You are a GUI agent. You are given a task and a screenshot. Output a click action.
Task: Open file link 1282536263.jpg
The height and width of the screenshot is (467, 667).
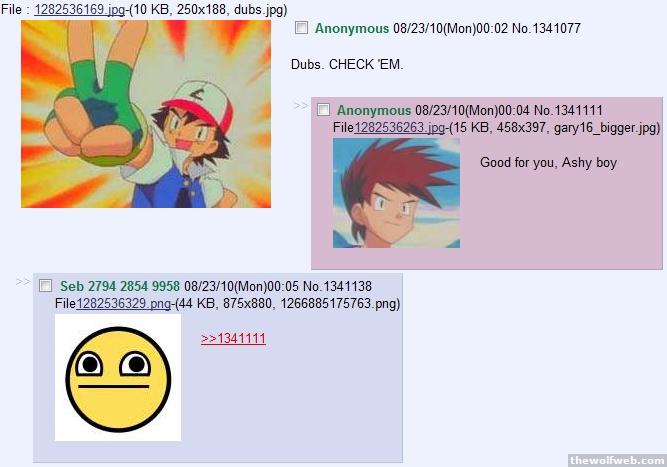coord(399,128)
